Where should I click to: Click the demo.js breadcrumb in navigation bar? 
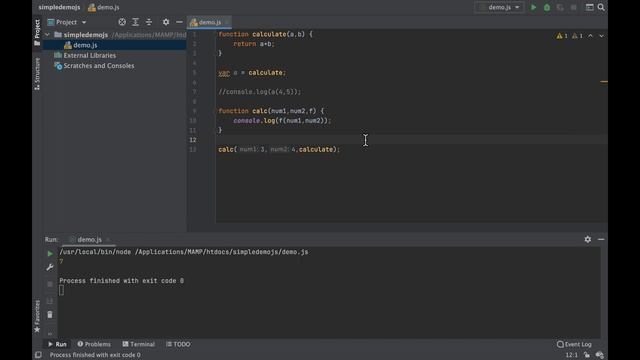[x=104, y=7]
